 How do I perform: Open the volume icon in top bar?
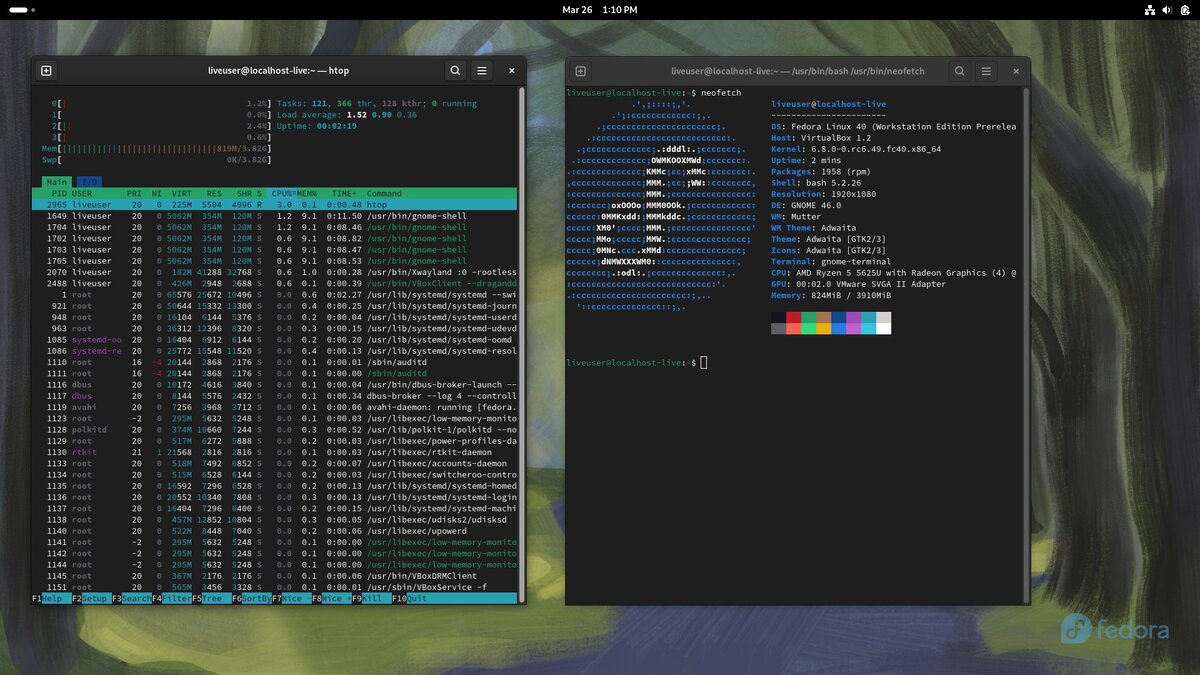point(1167,9)
